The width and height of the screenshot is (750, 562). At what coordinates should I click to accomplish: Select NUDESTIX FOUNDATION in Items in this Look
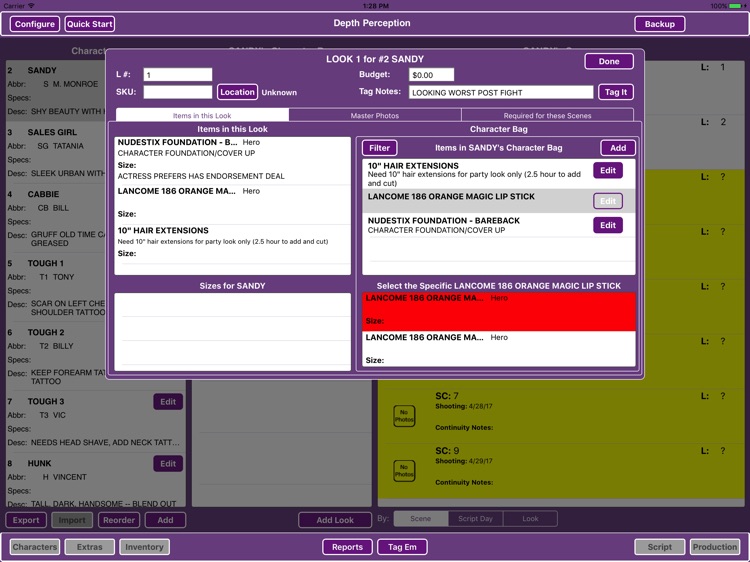[x=232, y=160]
